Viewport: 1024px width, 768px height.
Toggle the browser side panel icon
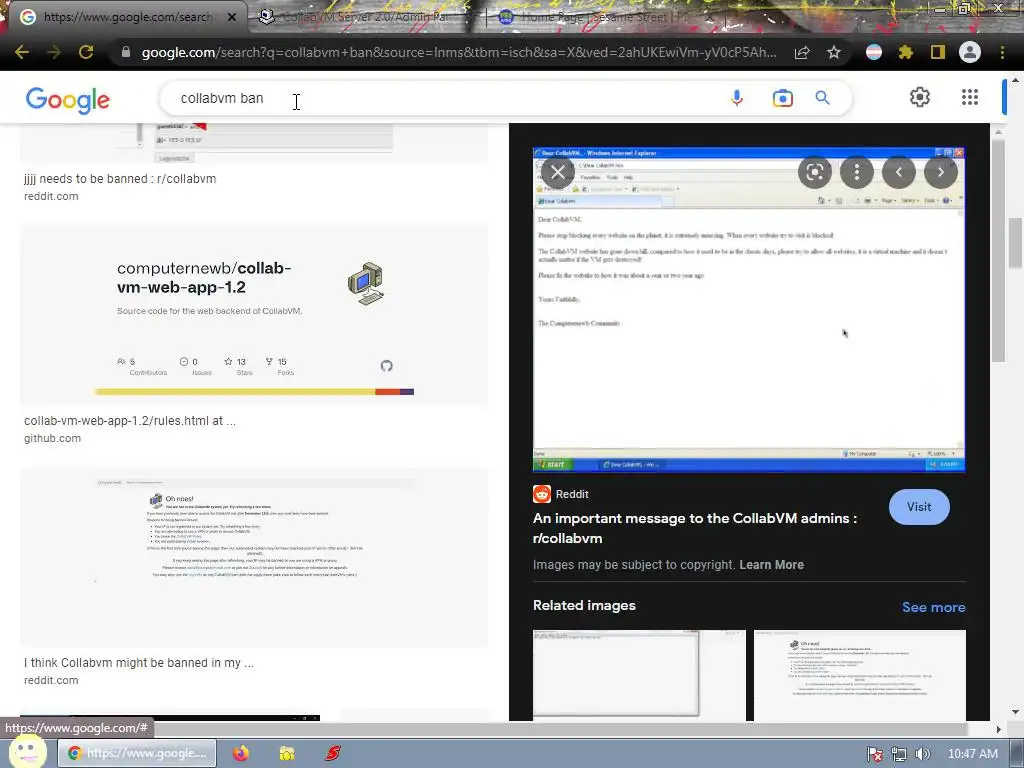(x=938, y=52)
